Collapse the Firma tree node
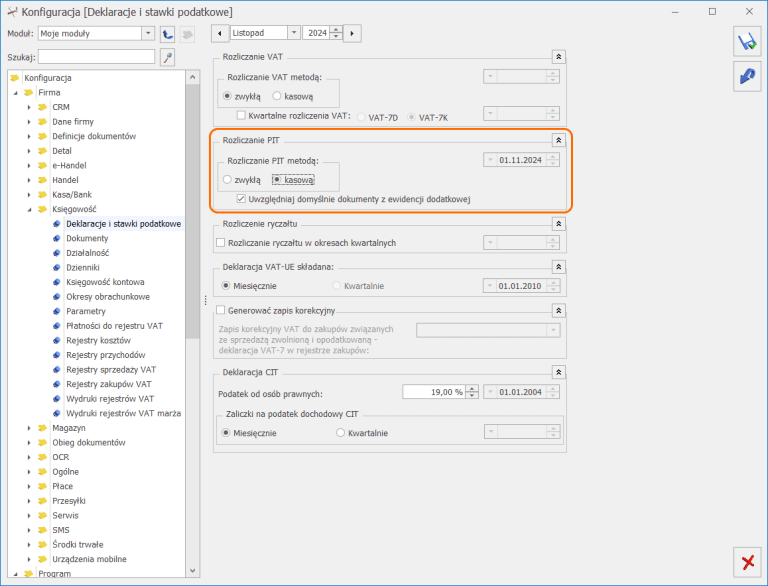This screenshot has height=586, width=768. (16, 93)
